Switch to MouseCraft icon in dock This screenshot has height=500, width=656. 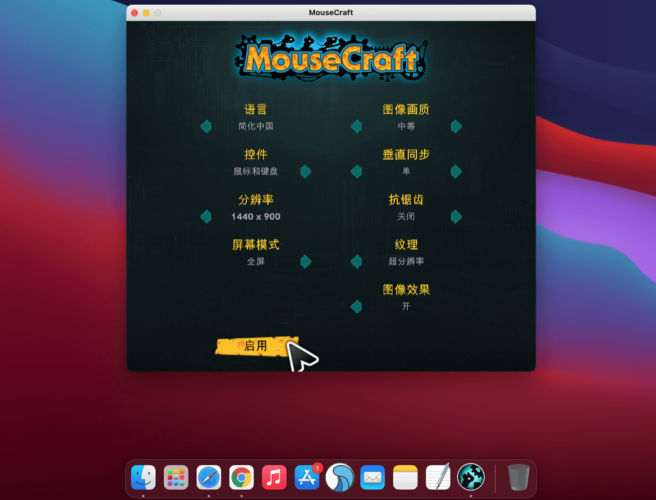tap(470, 477)
